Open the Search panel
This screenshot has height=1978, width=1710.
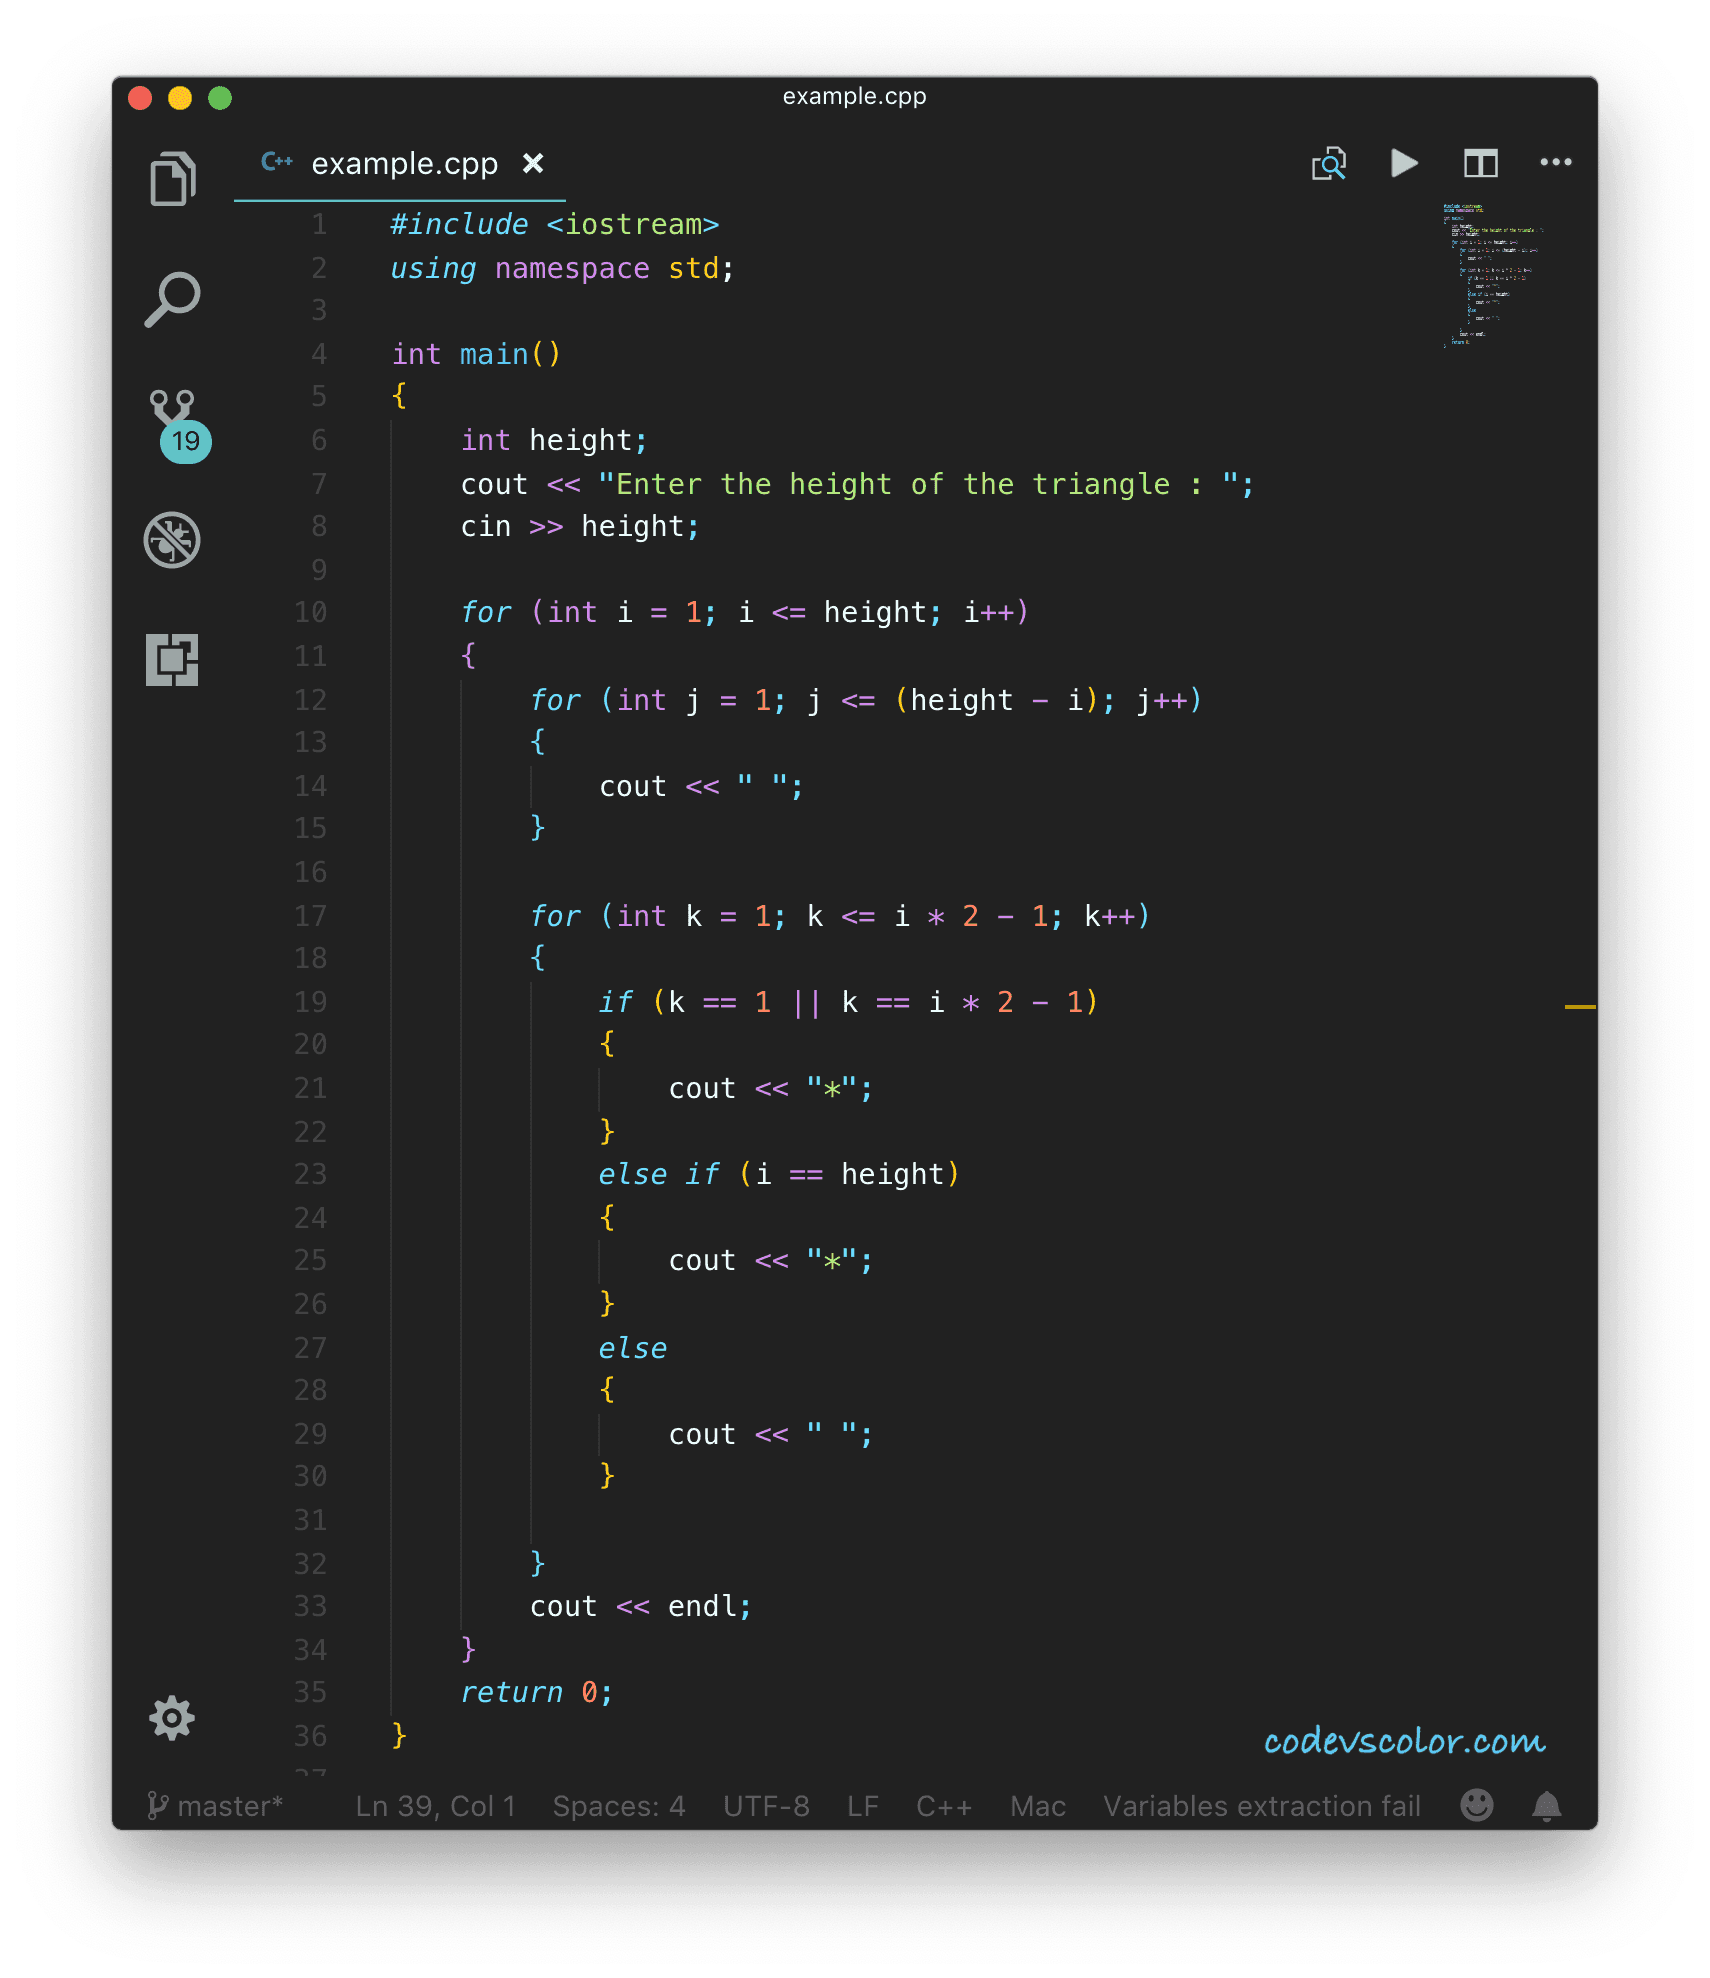(172, 299)
